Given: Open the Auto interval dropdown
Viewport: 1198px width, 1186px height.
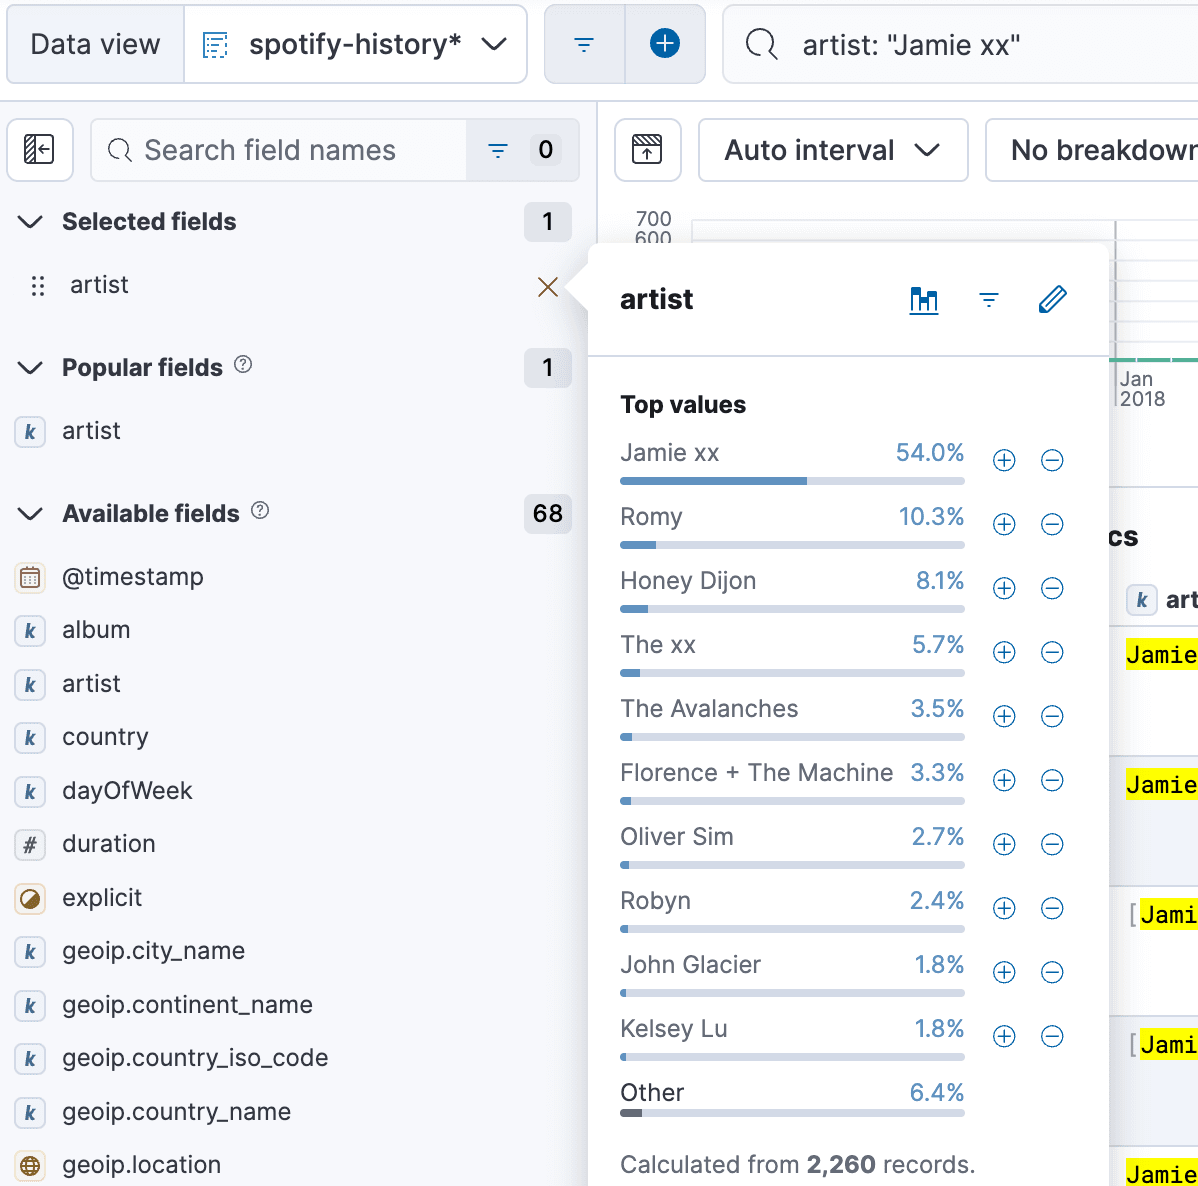Looking at the screenshot, I should point(832,150).
